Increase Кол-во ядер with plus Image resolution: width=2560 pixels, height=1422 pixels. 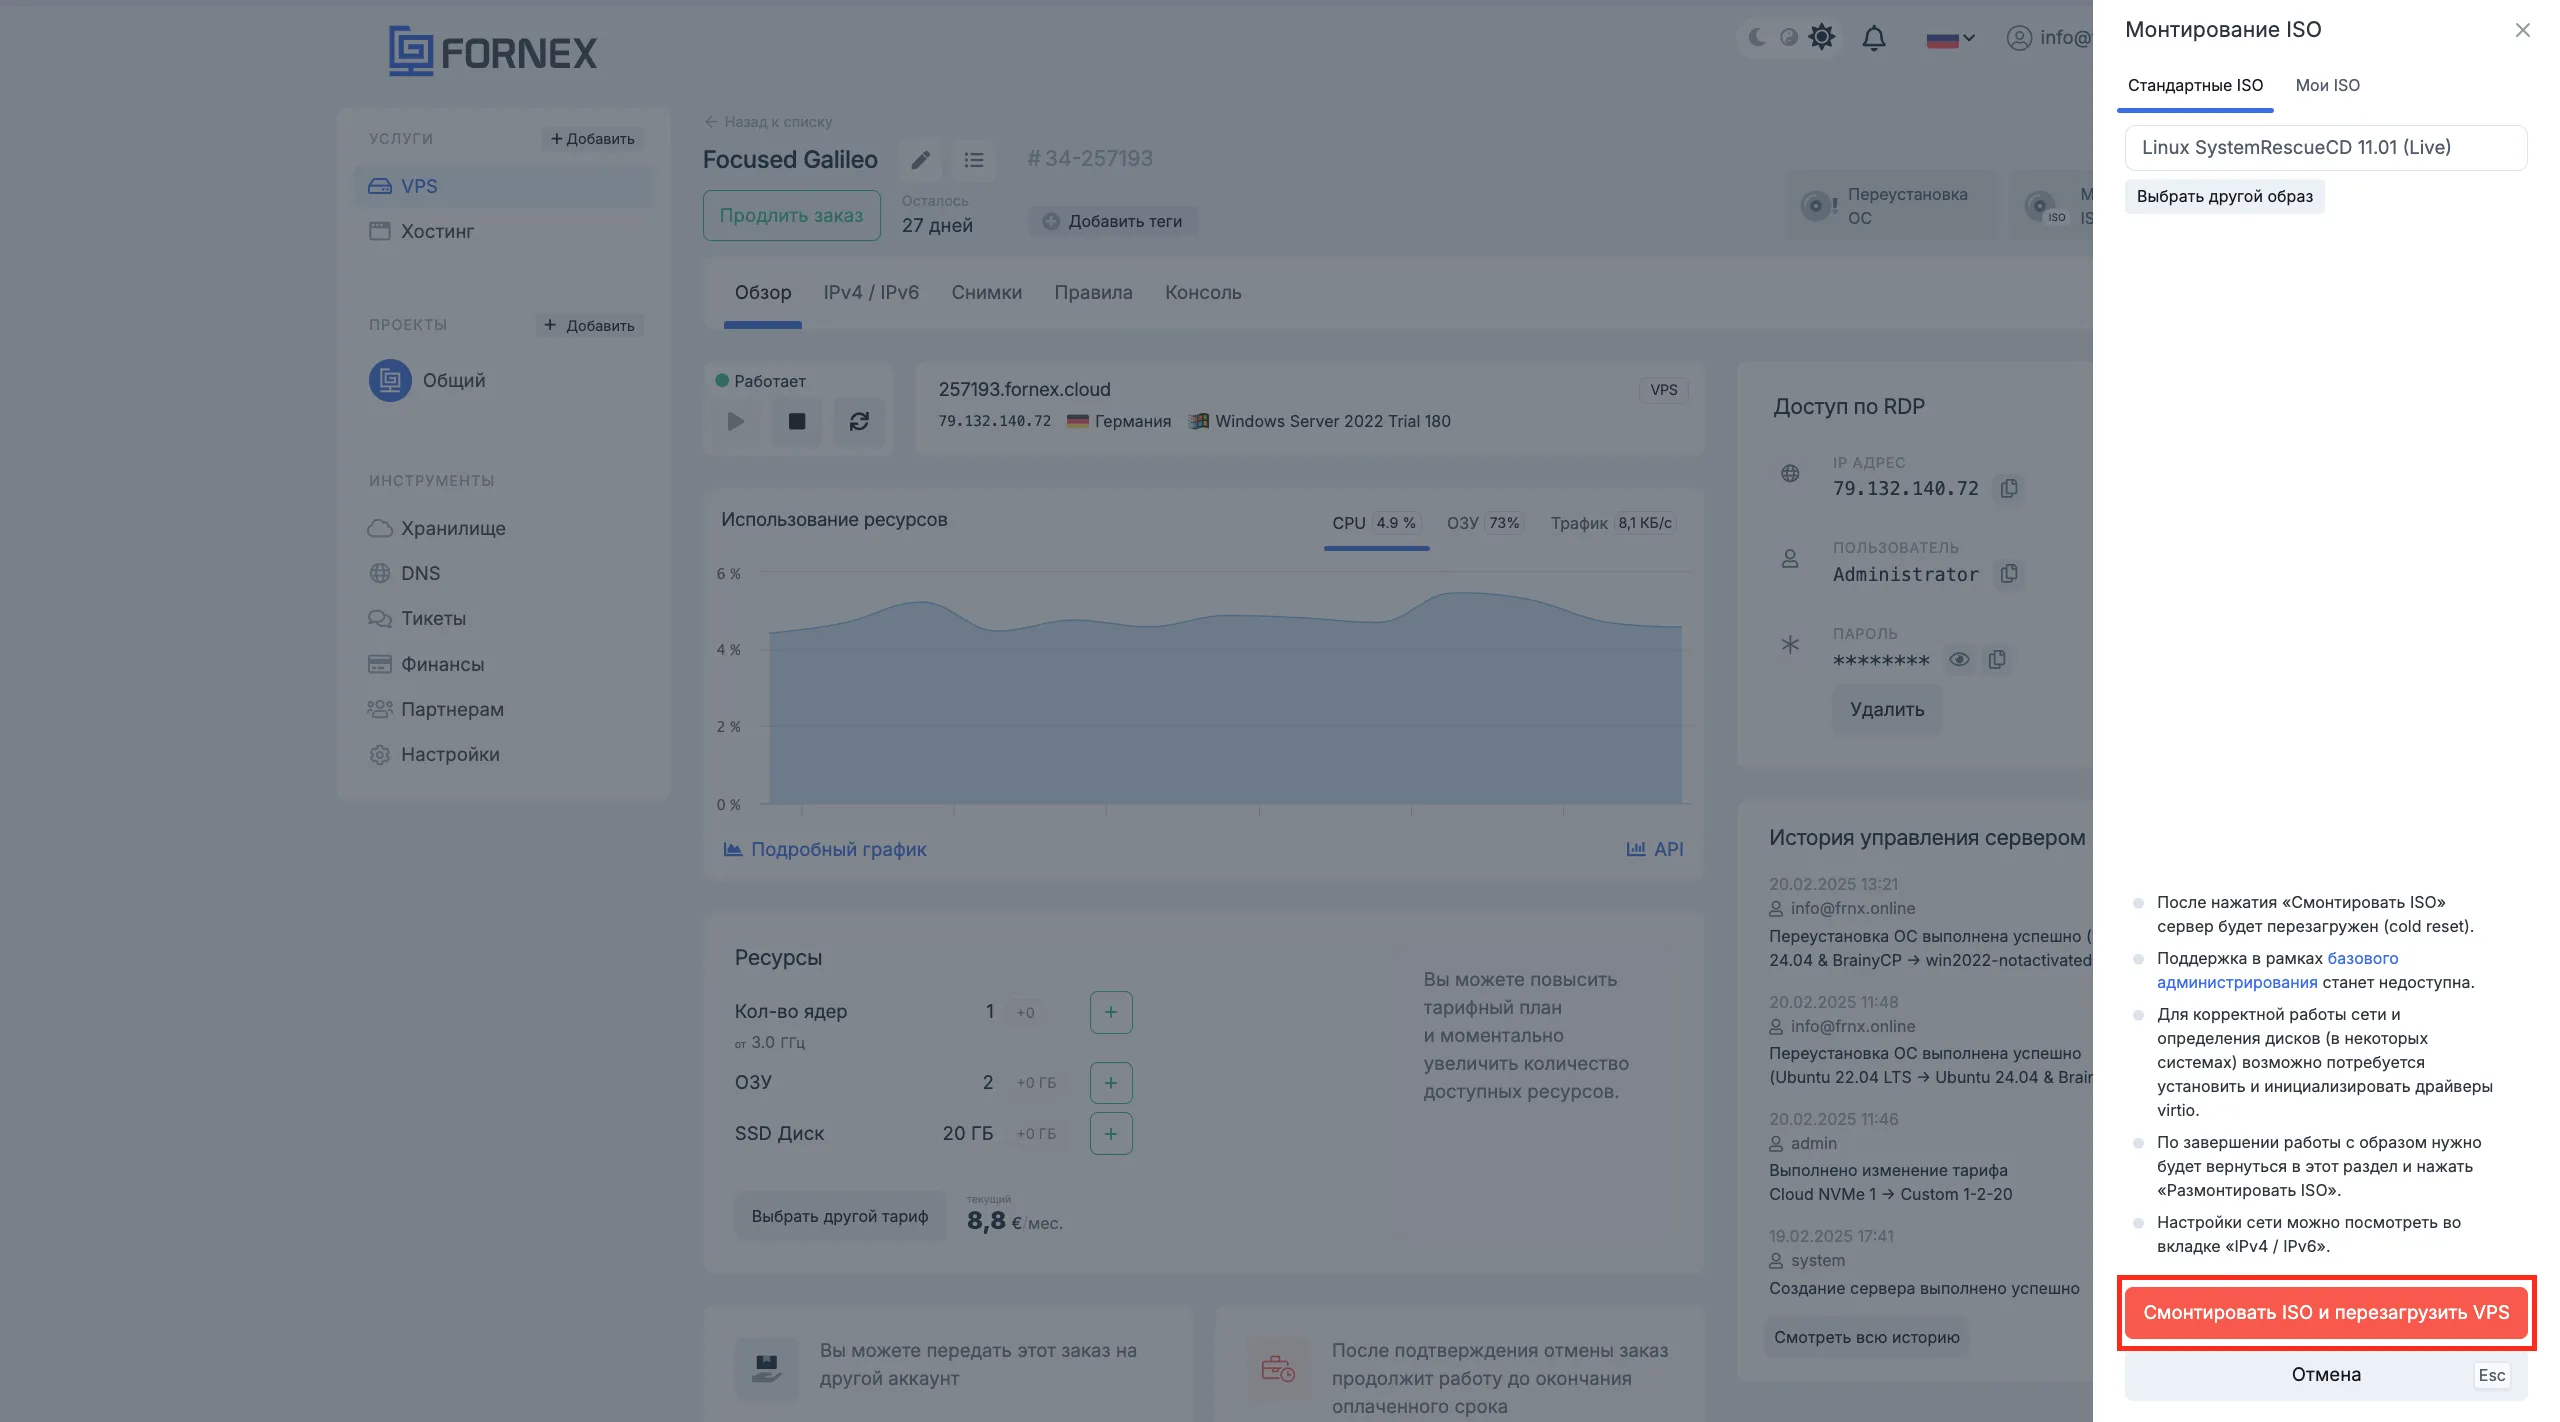1111,1013
